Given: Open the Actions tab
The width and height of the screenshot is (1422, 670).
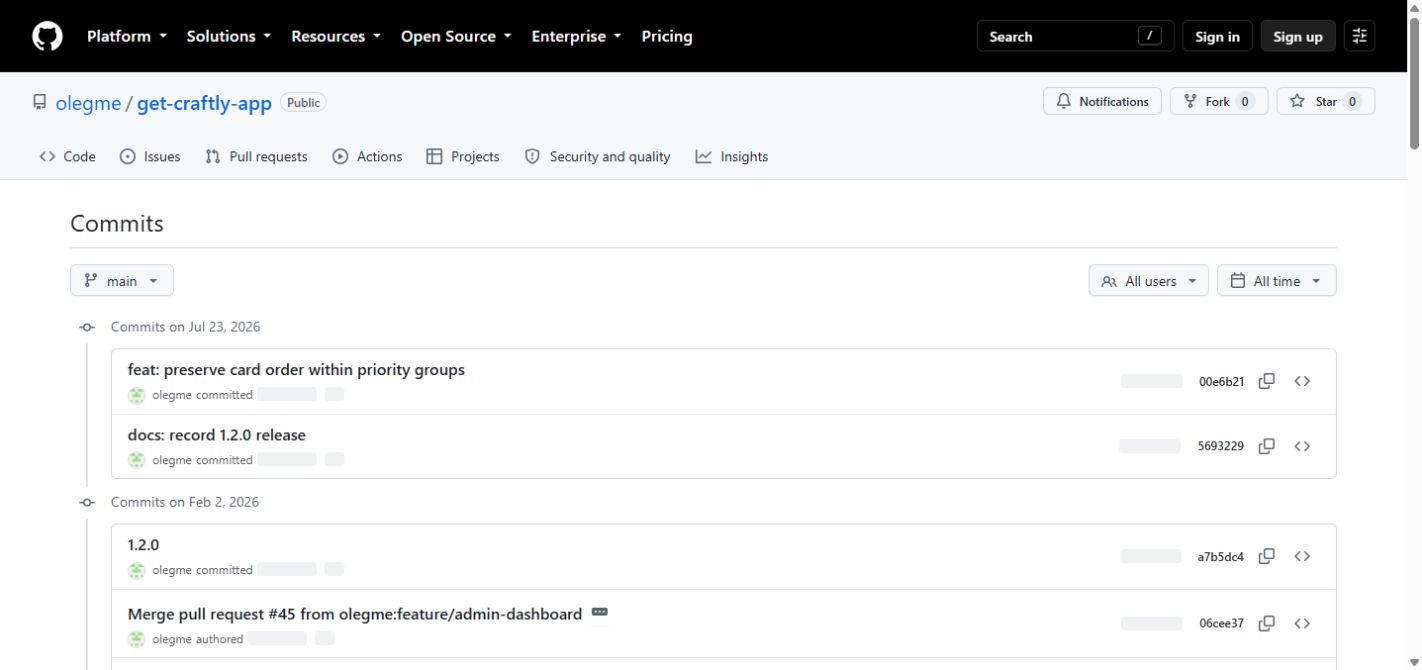Looking at the screenshot, I should tap(367, 157).
